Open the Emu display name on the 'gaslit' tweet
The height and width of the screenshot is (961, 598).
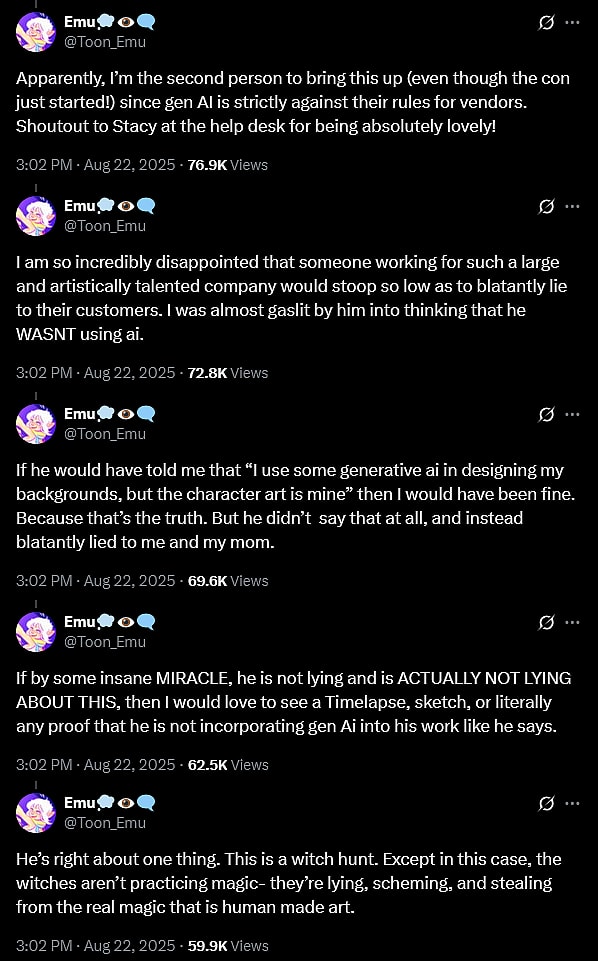click(x=81, y=207)
